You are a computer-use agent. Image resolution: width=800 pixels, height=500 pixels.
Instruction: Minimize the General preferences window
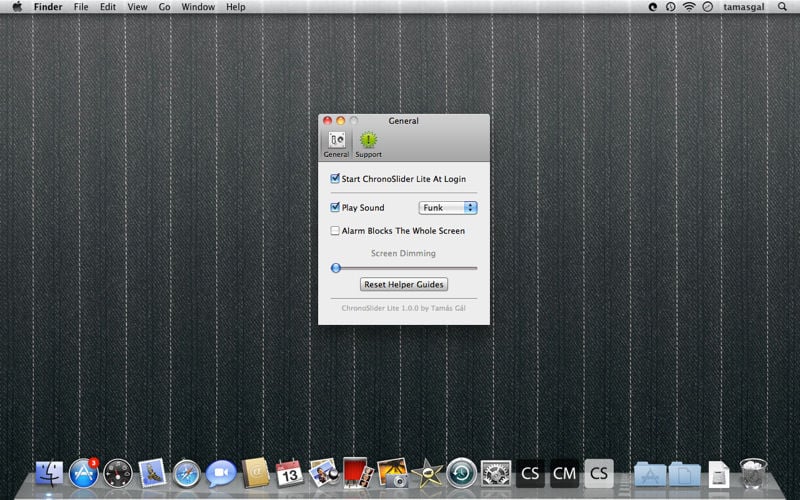(340, 120)
